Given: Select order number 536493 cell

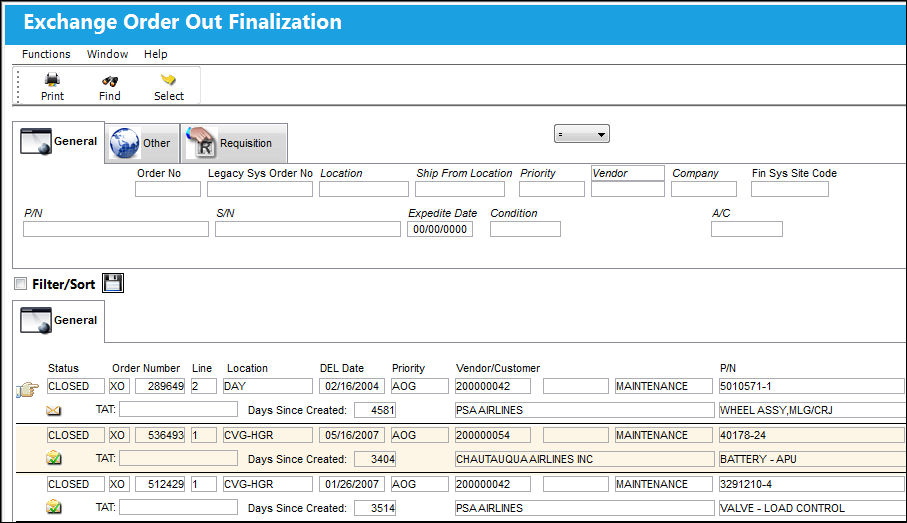Looking at the screenshot, I should click(x=160, y=435).
